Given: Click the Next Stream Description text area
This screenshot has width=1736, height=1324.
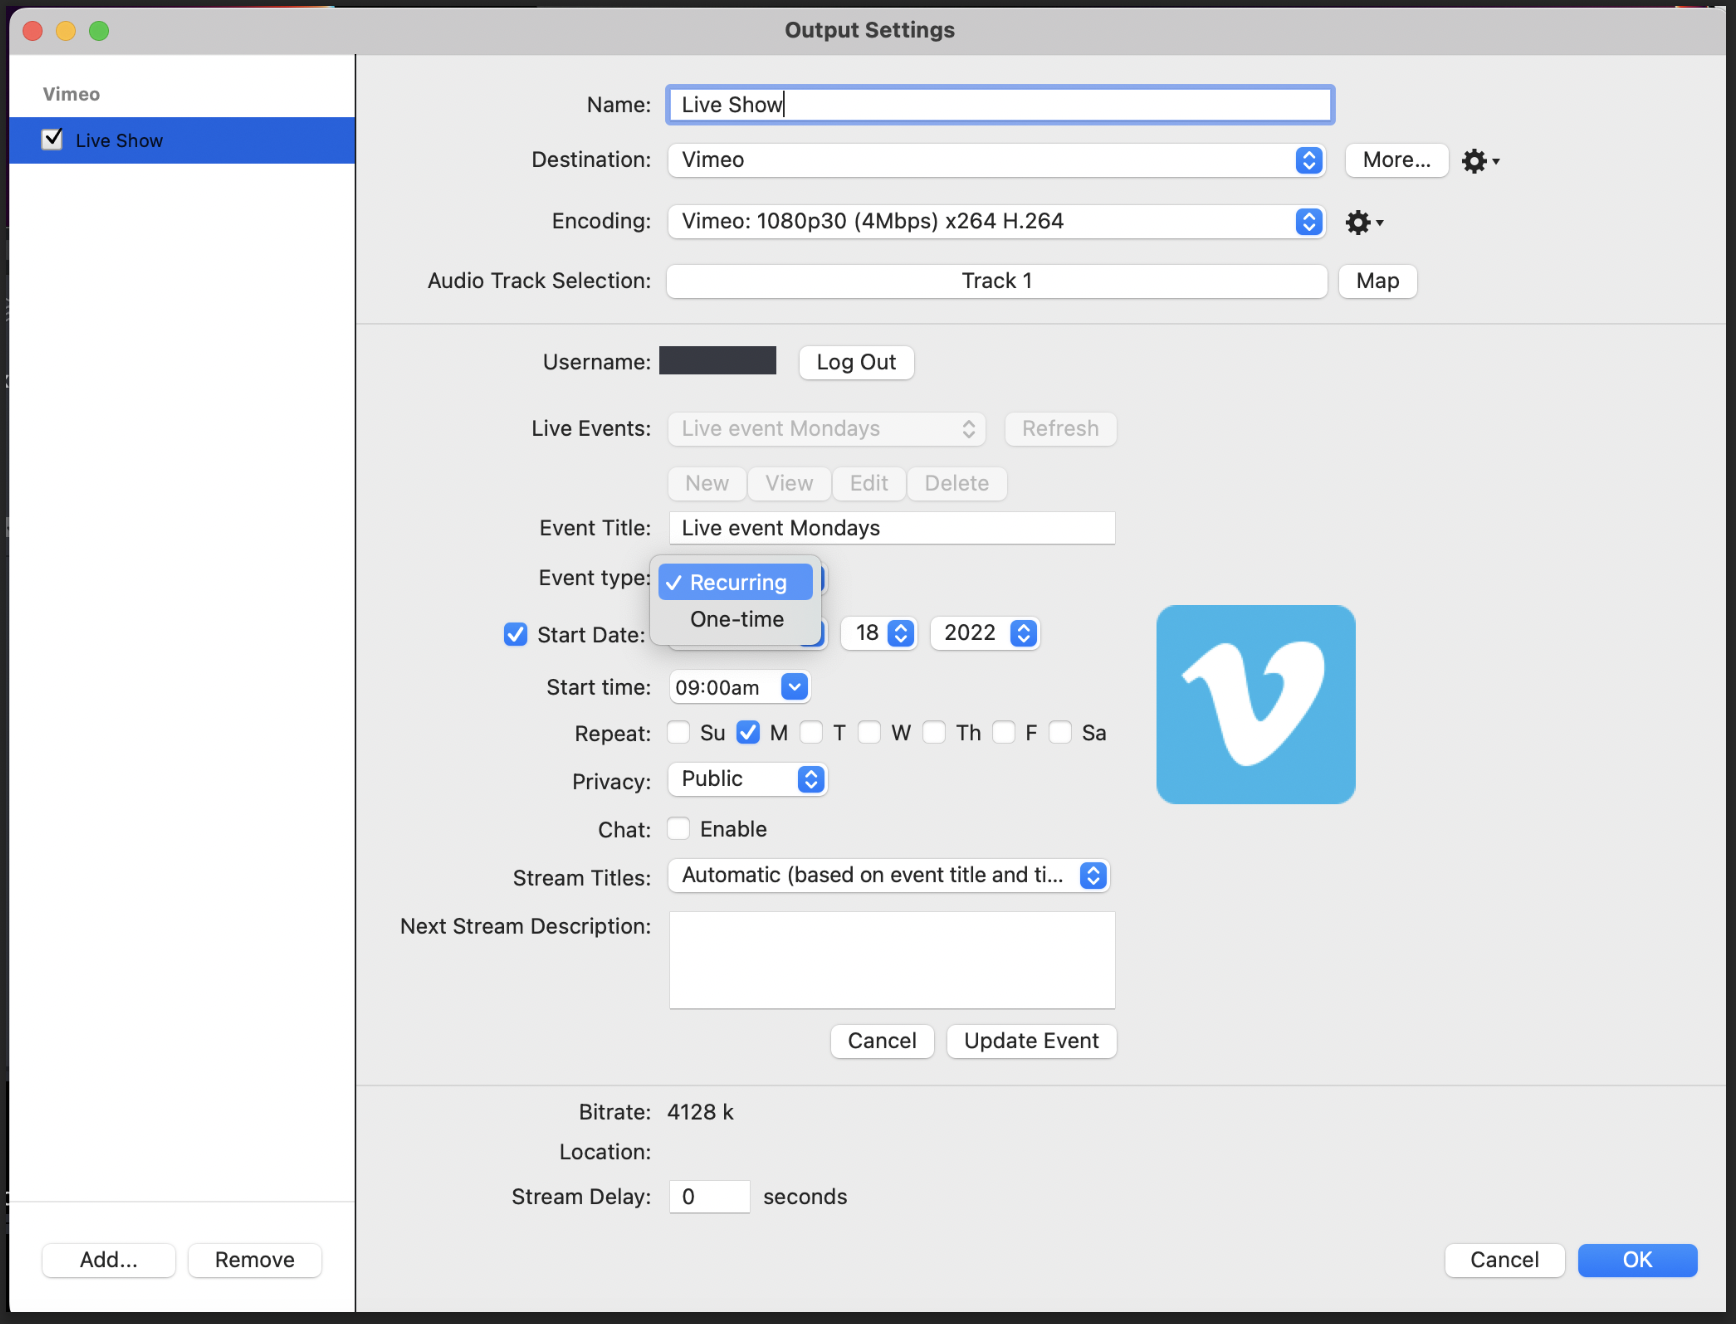Looking at the screenshot, I should (892, 960).
